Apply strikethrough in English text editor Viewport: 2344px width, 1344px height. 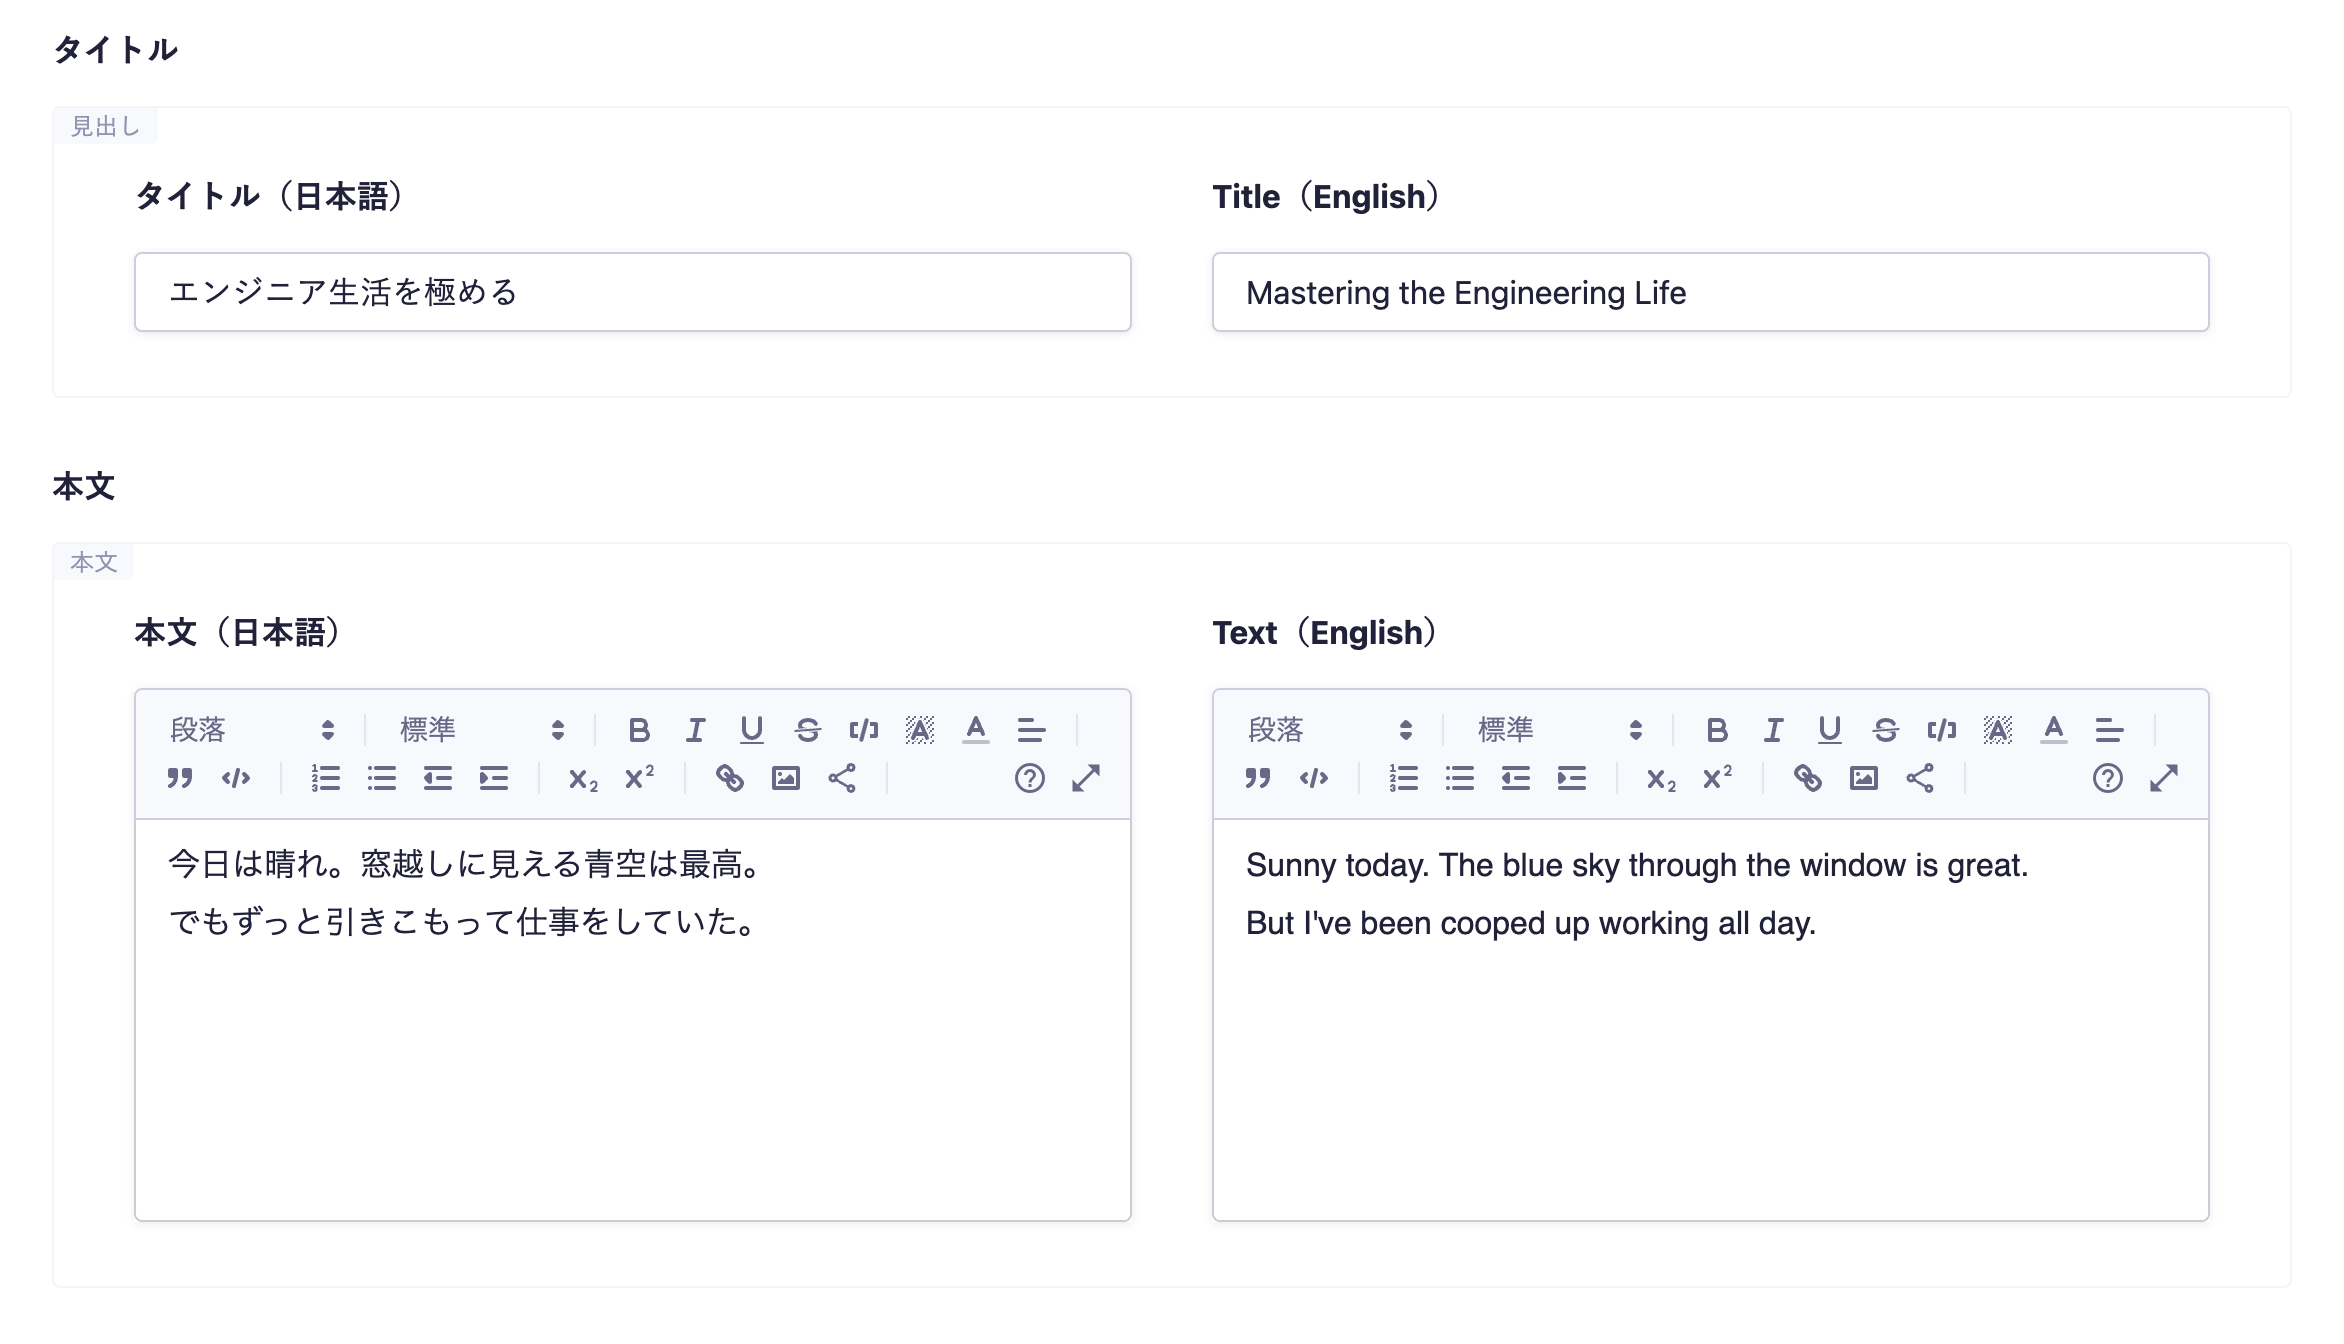(1885, 730)
